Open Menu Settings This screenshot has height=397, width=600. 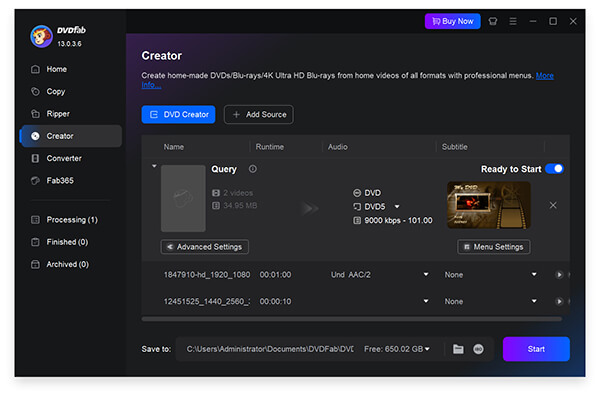[494, 247]
